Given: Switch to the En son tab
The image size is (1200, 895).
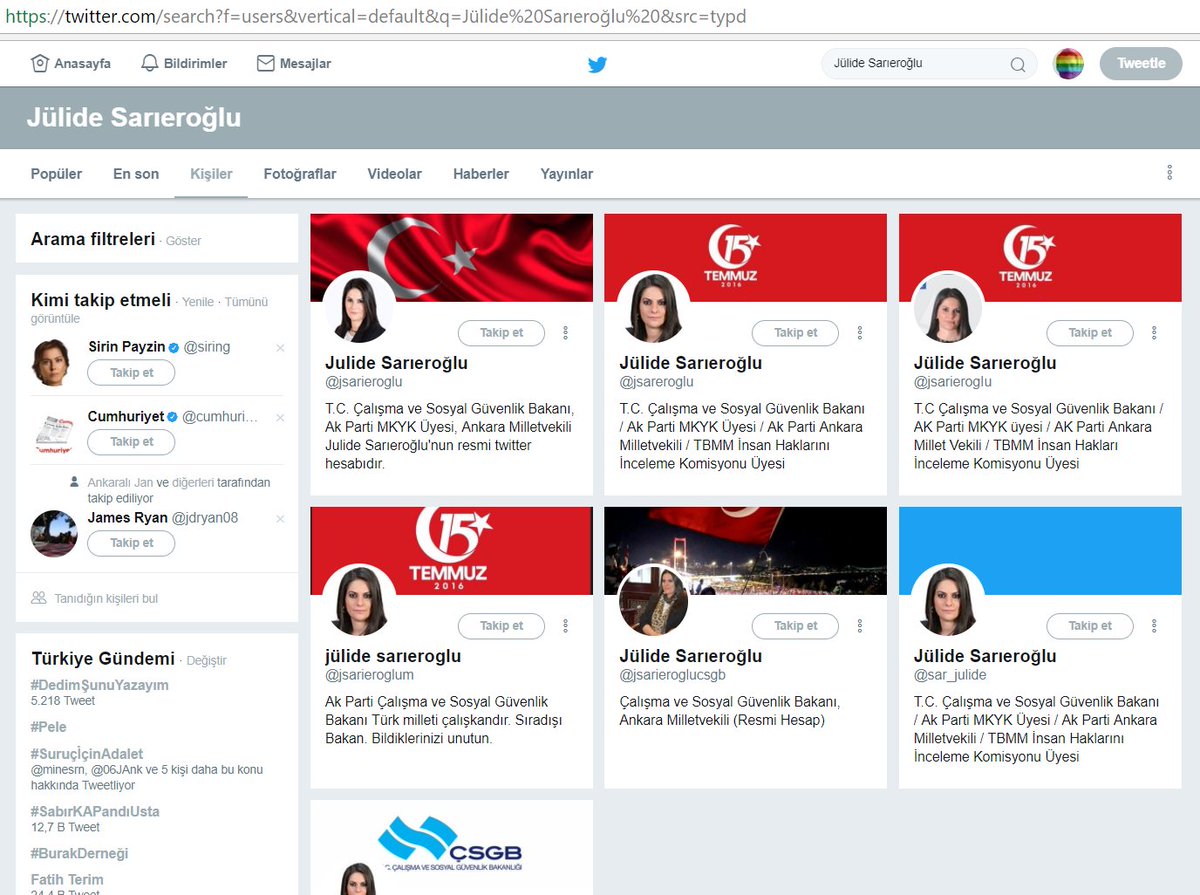Looking at the screenshot, I should click(x=136, y=174).
